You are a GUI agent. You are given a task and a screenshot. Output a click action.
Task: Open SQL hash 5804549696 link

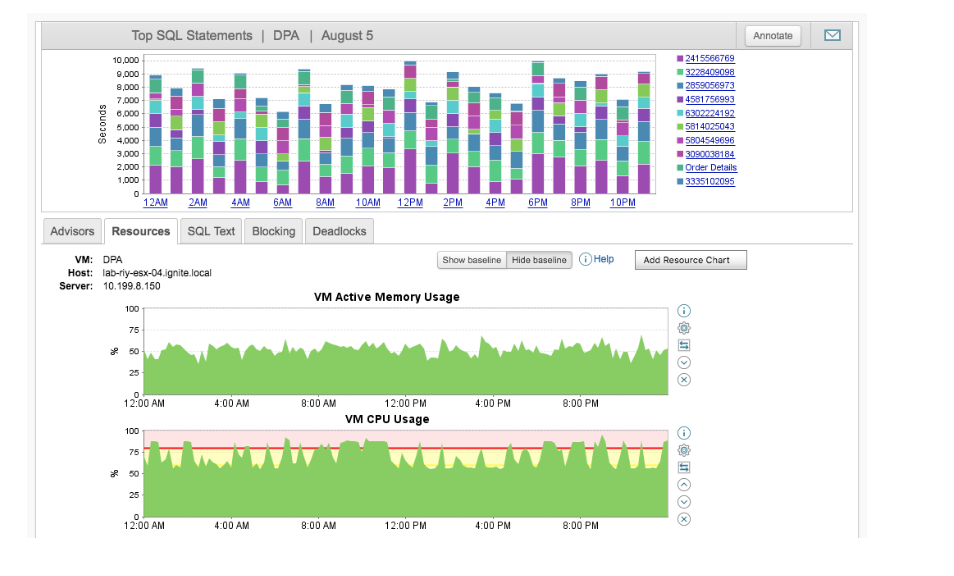tap(709, 140)
